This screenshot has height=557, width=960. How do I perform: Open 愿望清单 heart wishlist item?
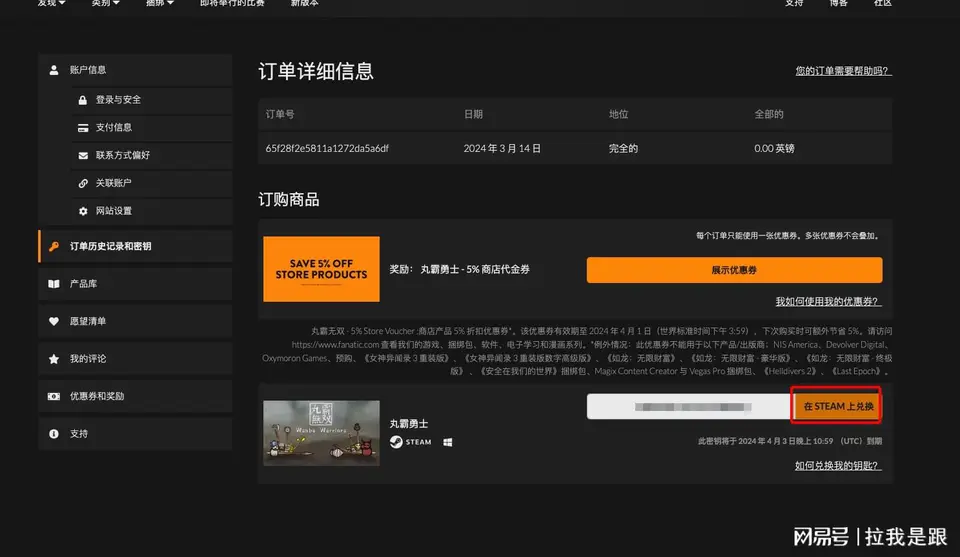click(x=135, y=321)
